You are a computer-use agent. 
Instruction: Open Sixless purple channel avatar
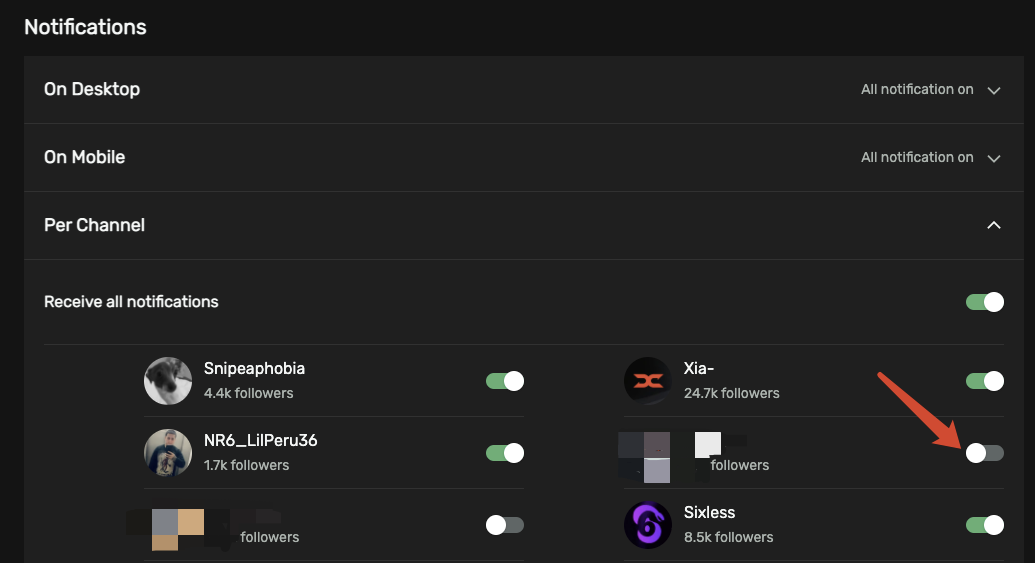tap(648, 525)
